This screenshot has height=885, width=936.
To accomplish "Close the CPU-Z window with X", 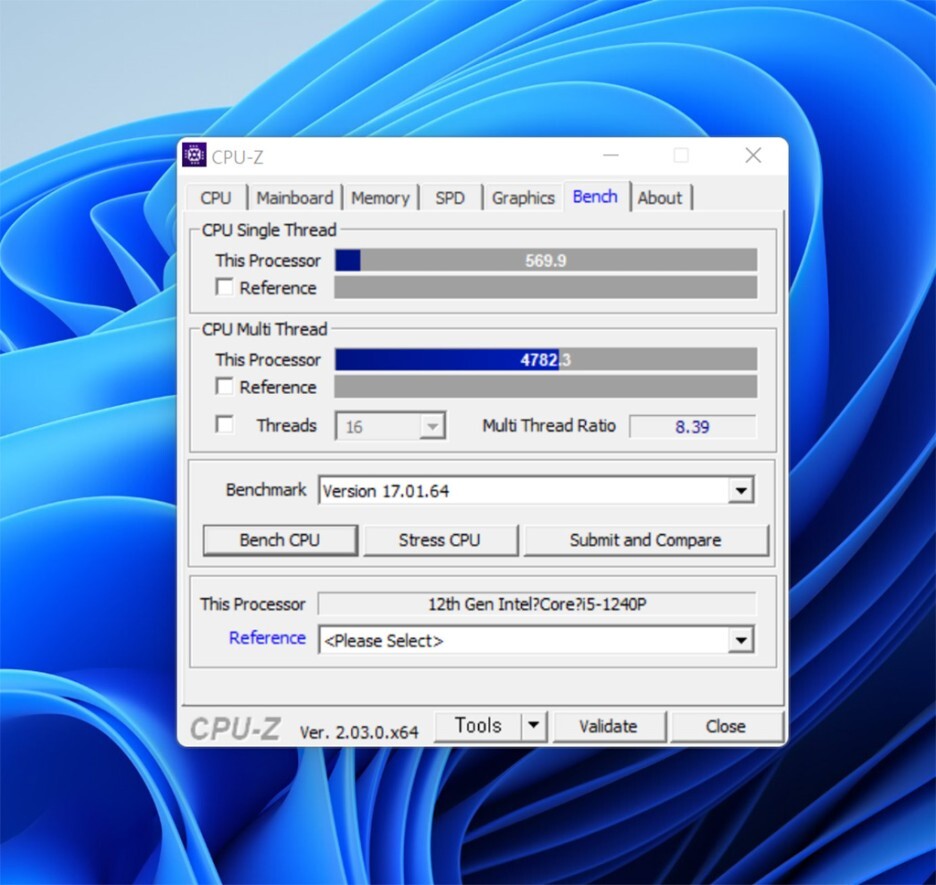I will 753,155.
